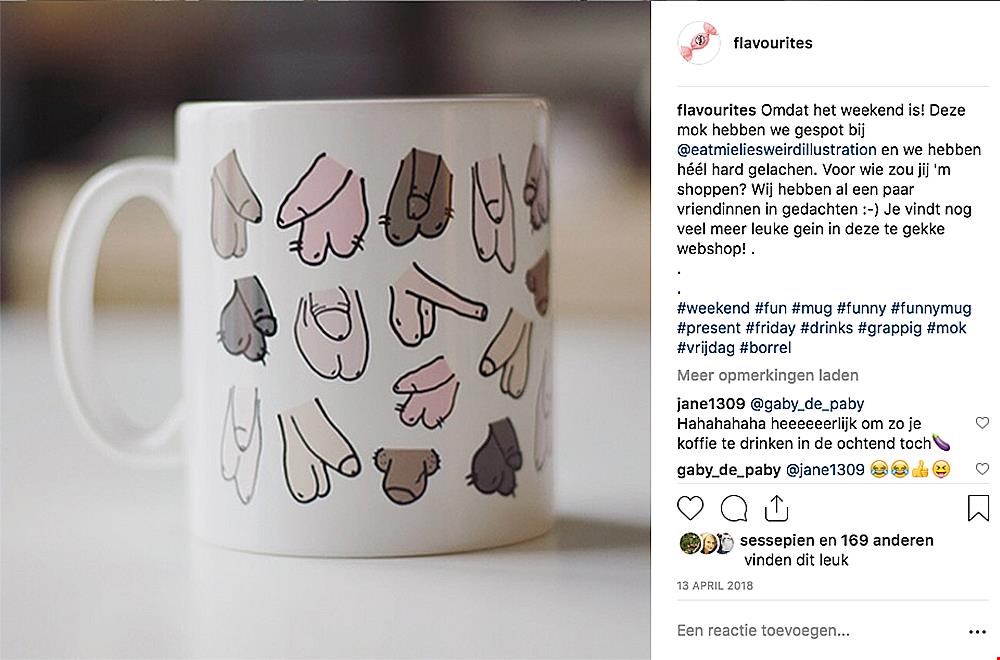Viewport: 1000px width, 660px height.
Task: Open the @gaby_de_paby mention in the comment
Action: click(x=807, y=404)
